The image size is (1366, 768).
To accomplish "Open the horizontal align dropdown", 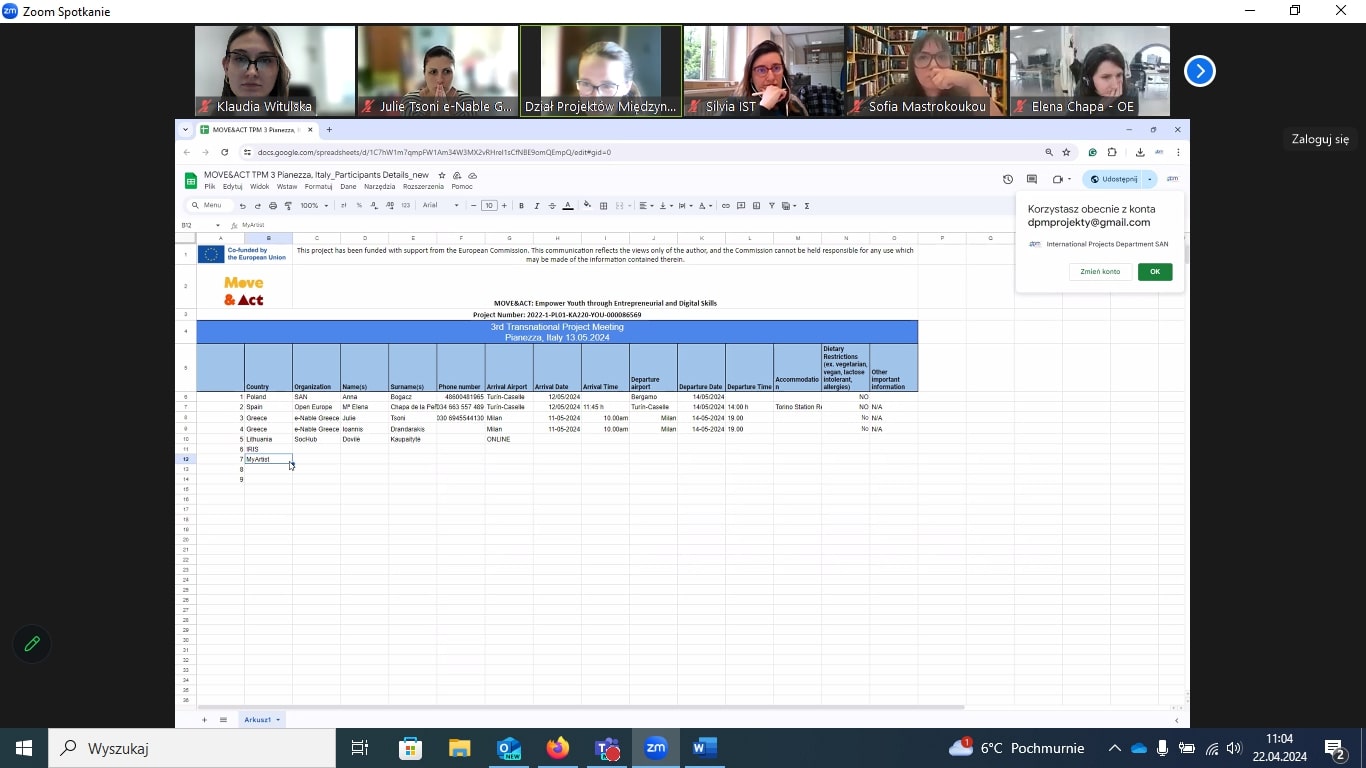I will click(646, 206).
